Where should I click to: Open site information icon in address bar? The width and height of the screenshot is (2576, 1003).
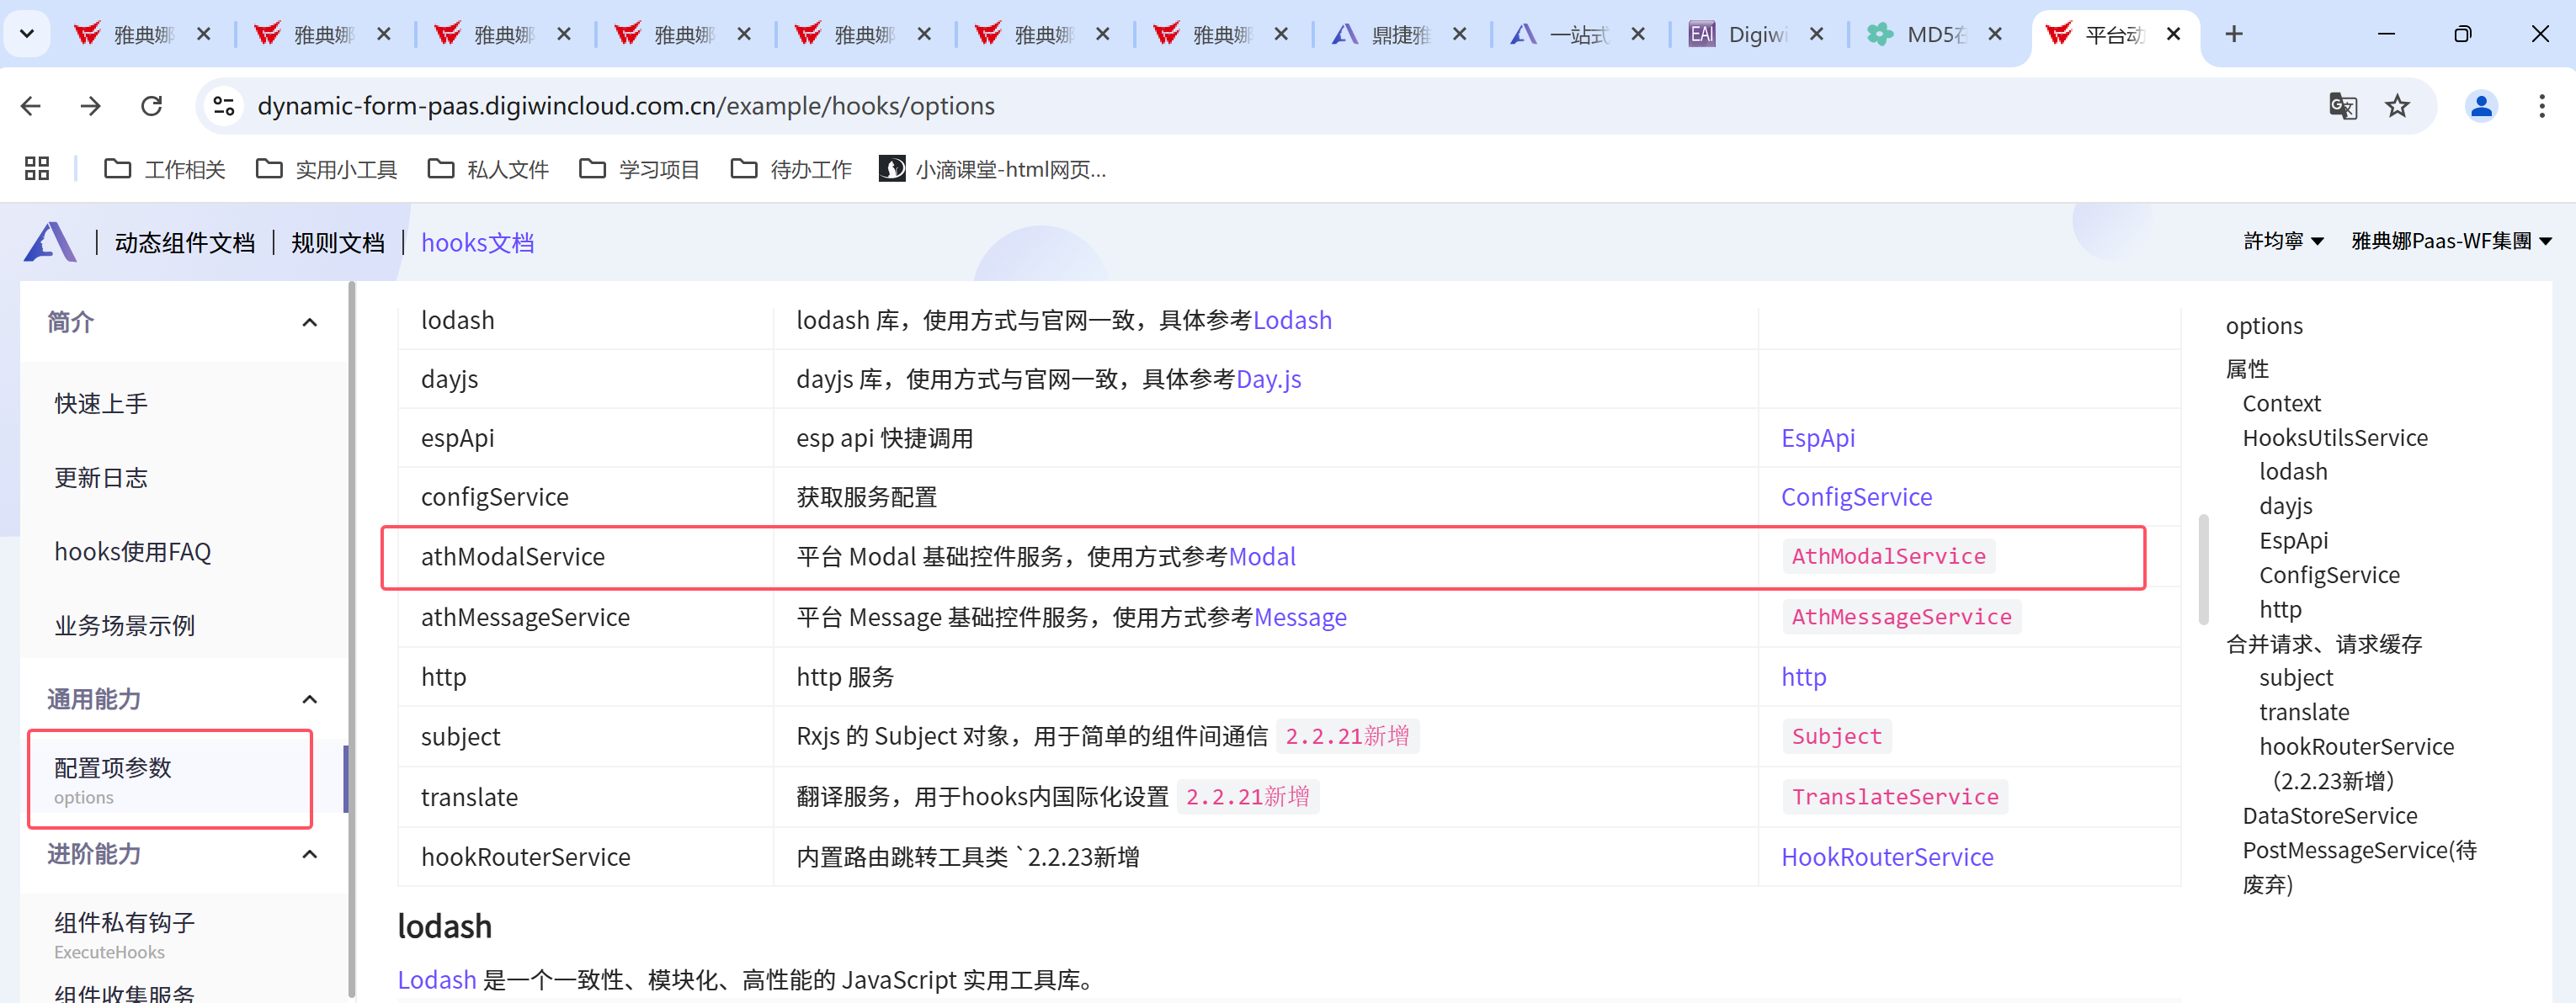point(224,106)
